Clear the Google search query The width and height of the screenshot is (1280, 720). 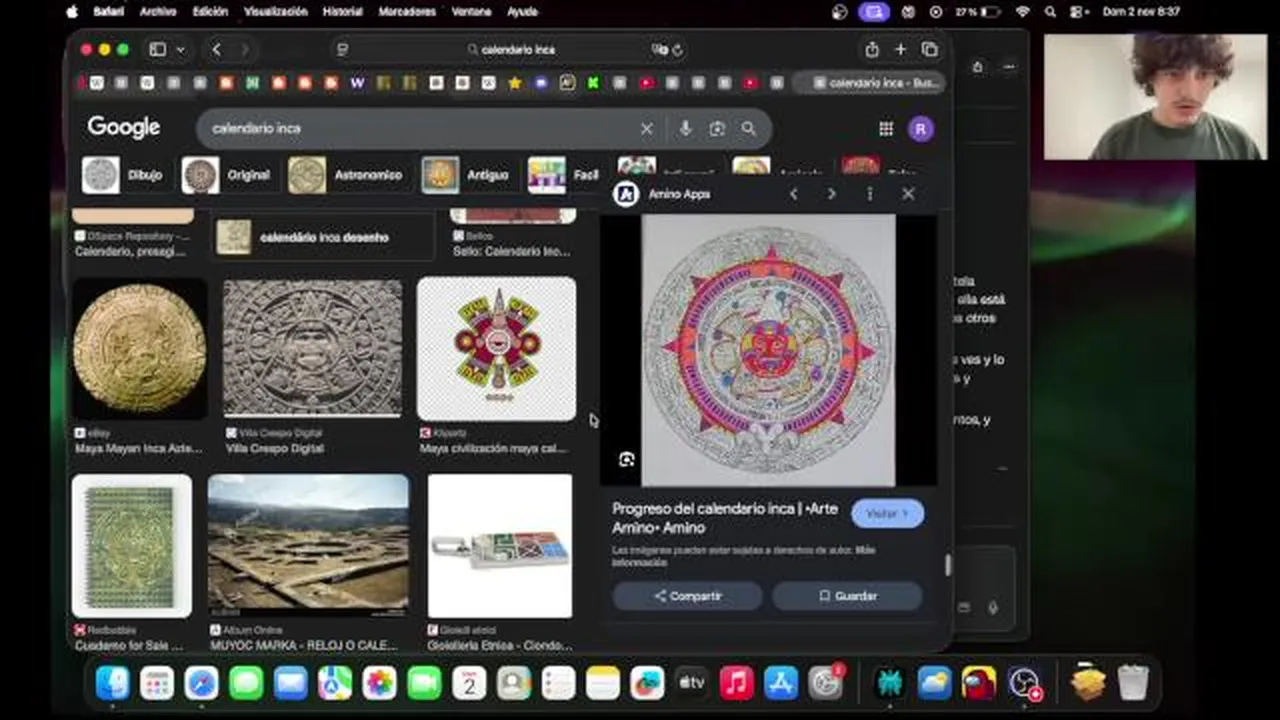tap(647, 128)
